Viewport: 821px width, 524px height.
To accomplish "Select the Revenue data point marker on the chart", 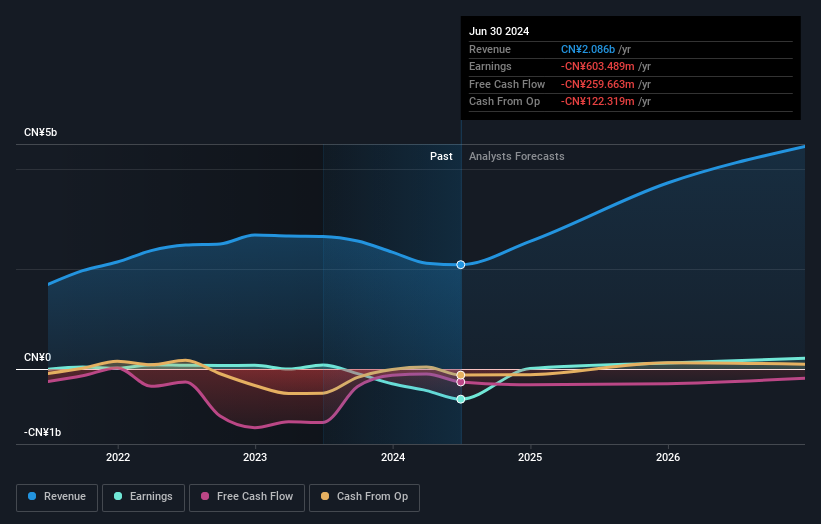I will tap(461, 265).
